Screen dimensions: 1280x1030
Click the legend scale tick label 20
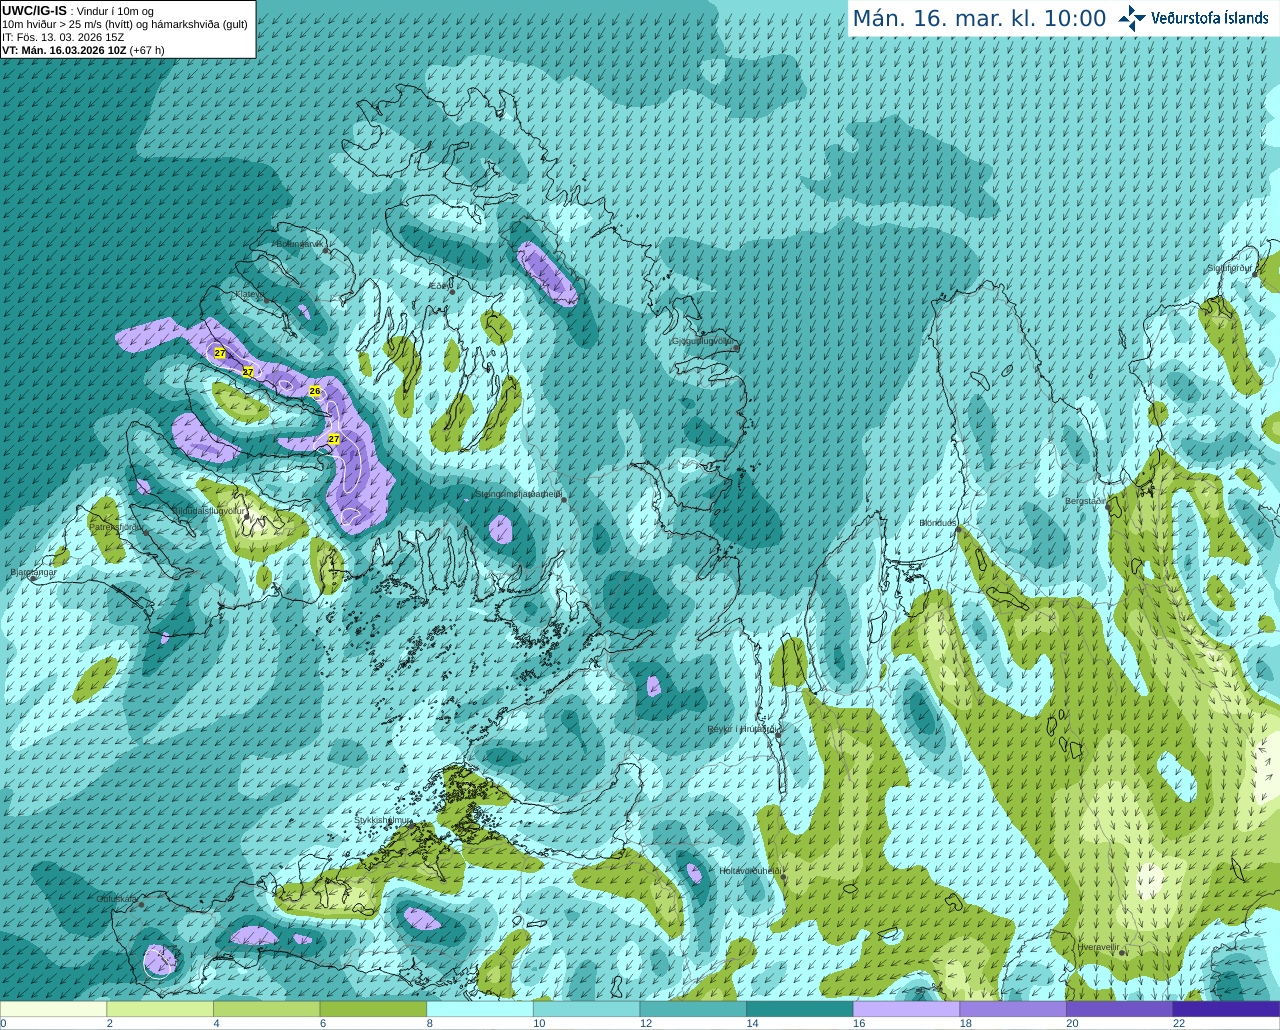[1072, 1023]
